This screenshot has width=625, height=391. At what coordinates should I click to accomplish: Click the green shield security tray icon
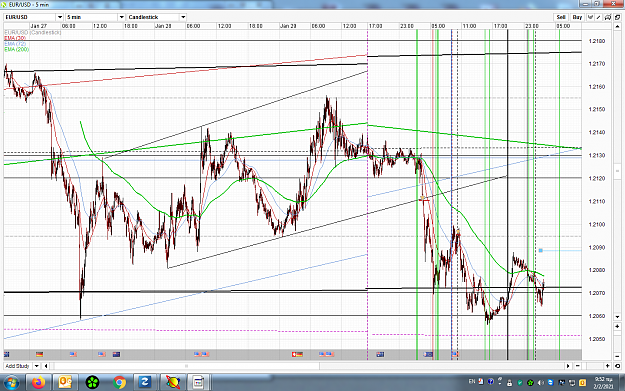tap(520, 383)
